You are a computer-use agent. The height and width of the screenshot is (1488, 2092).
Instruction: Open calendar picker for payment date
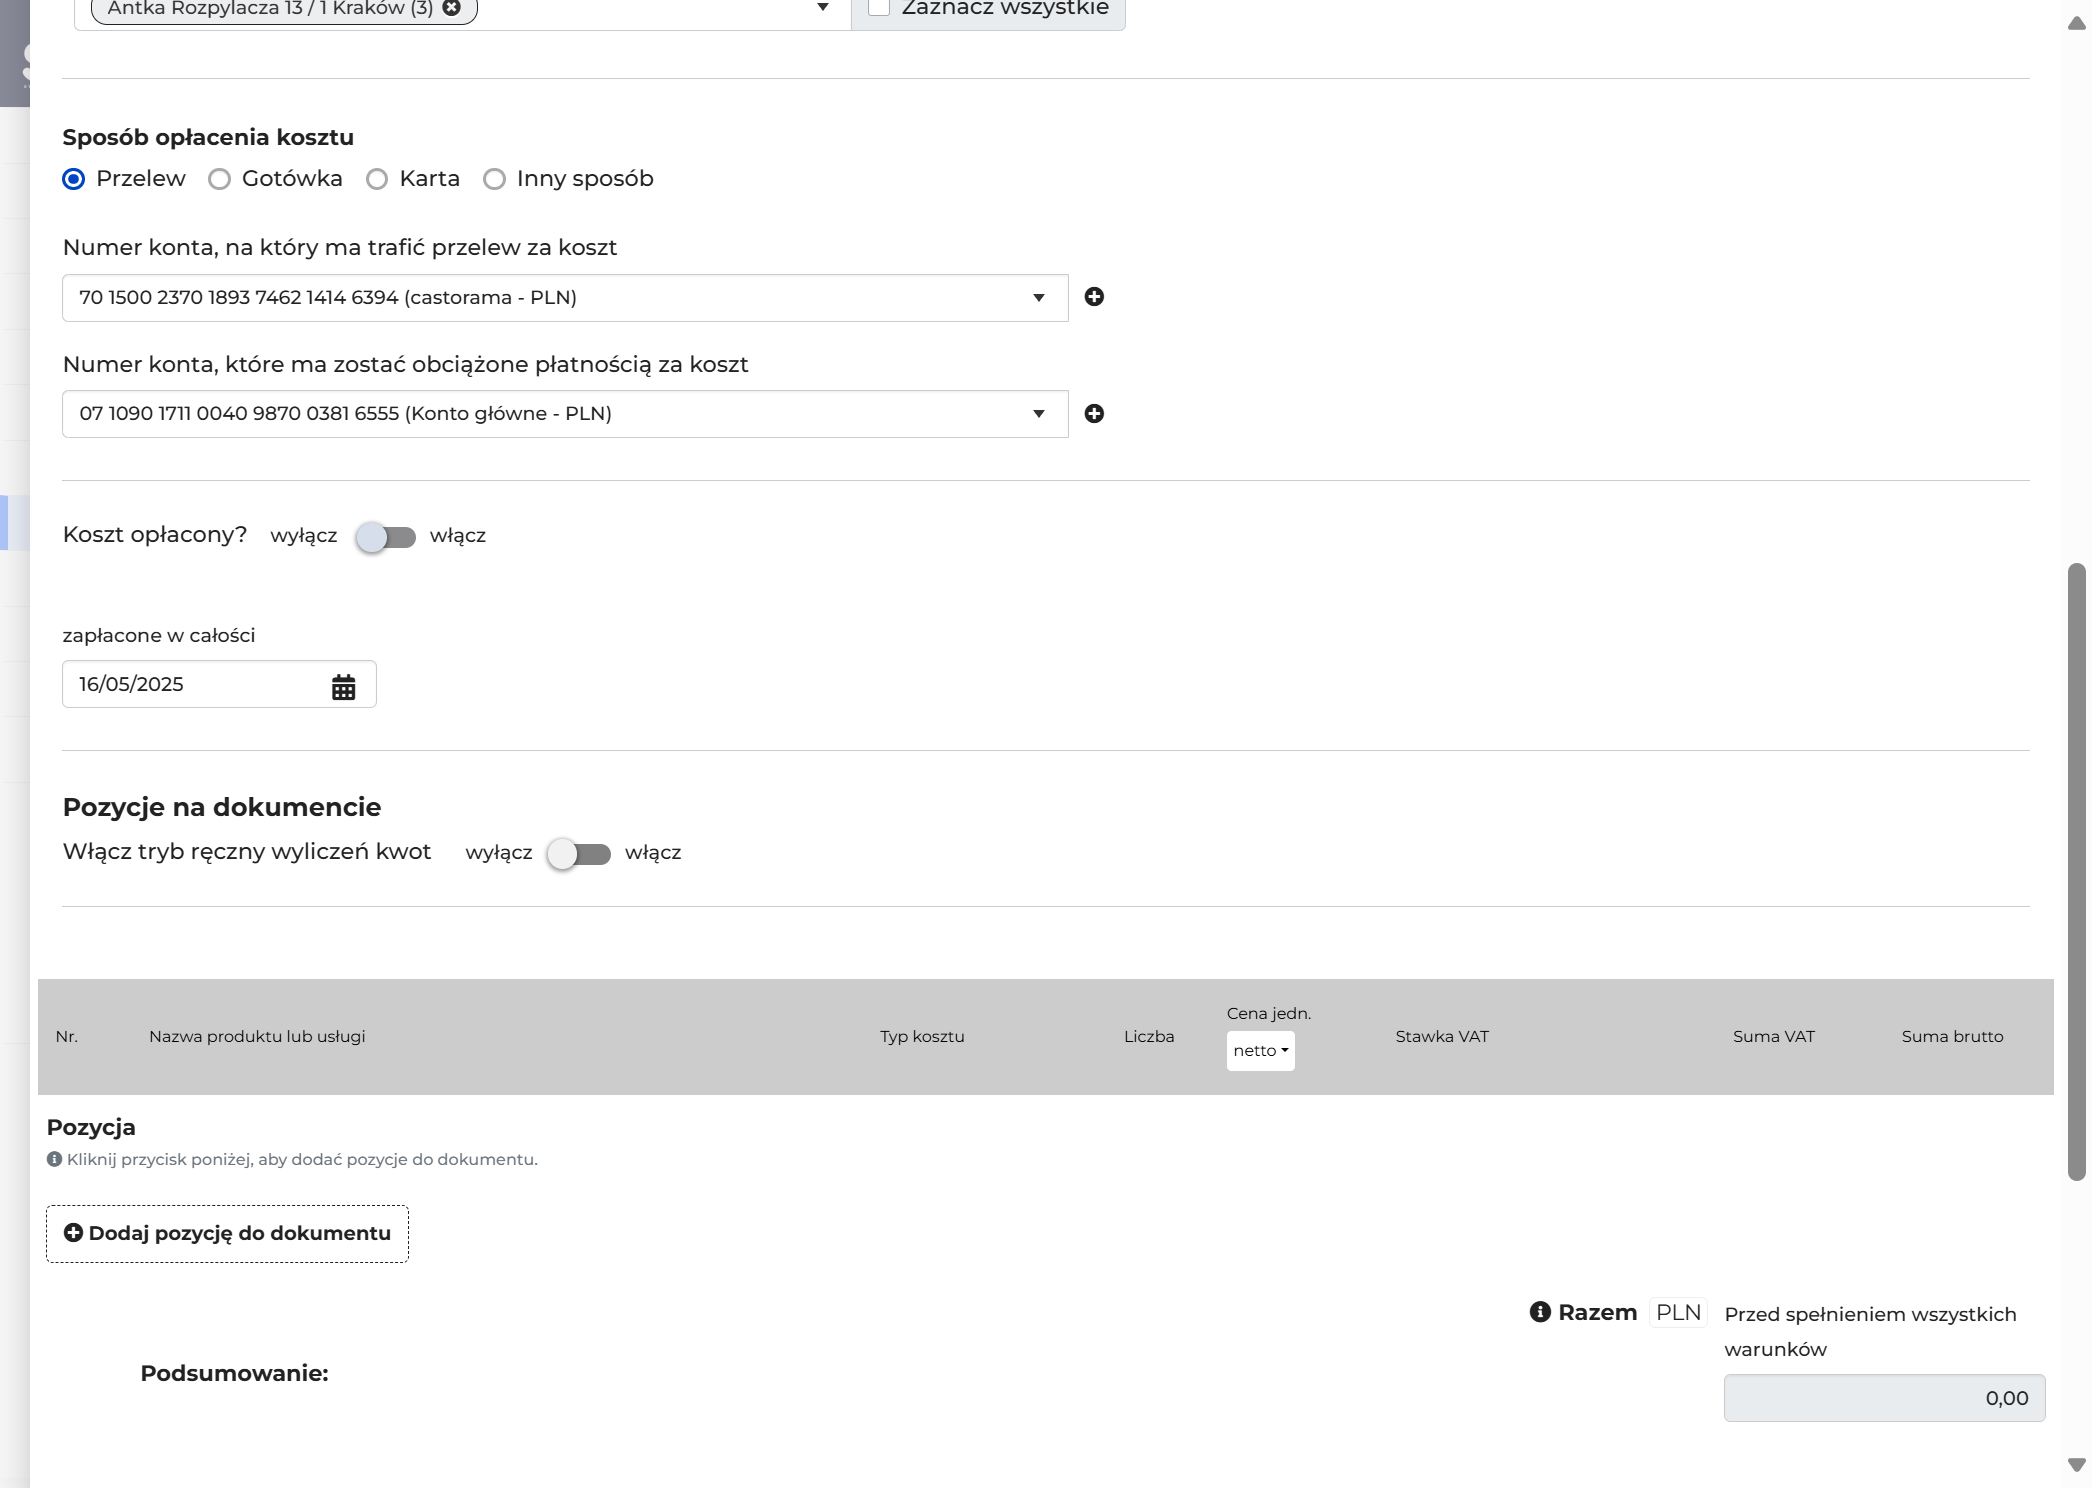343,687
